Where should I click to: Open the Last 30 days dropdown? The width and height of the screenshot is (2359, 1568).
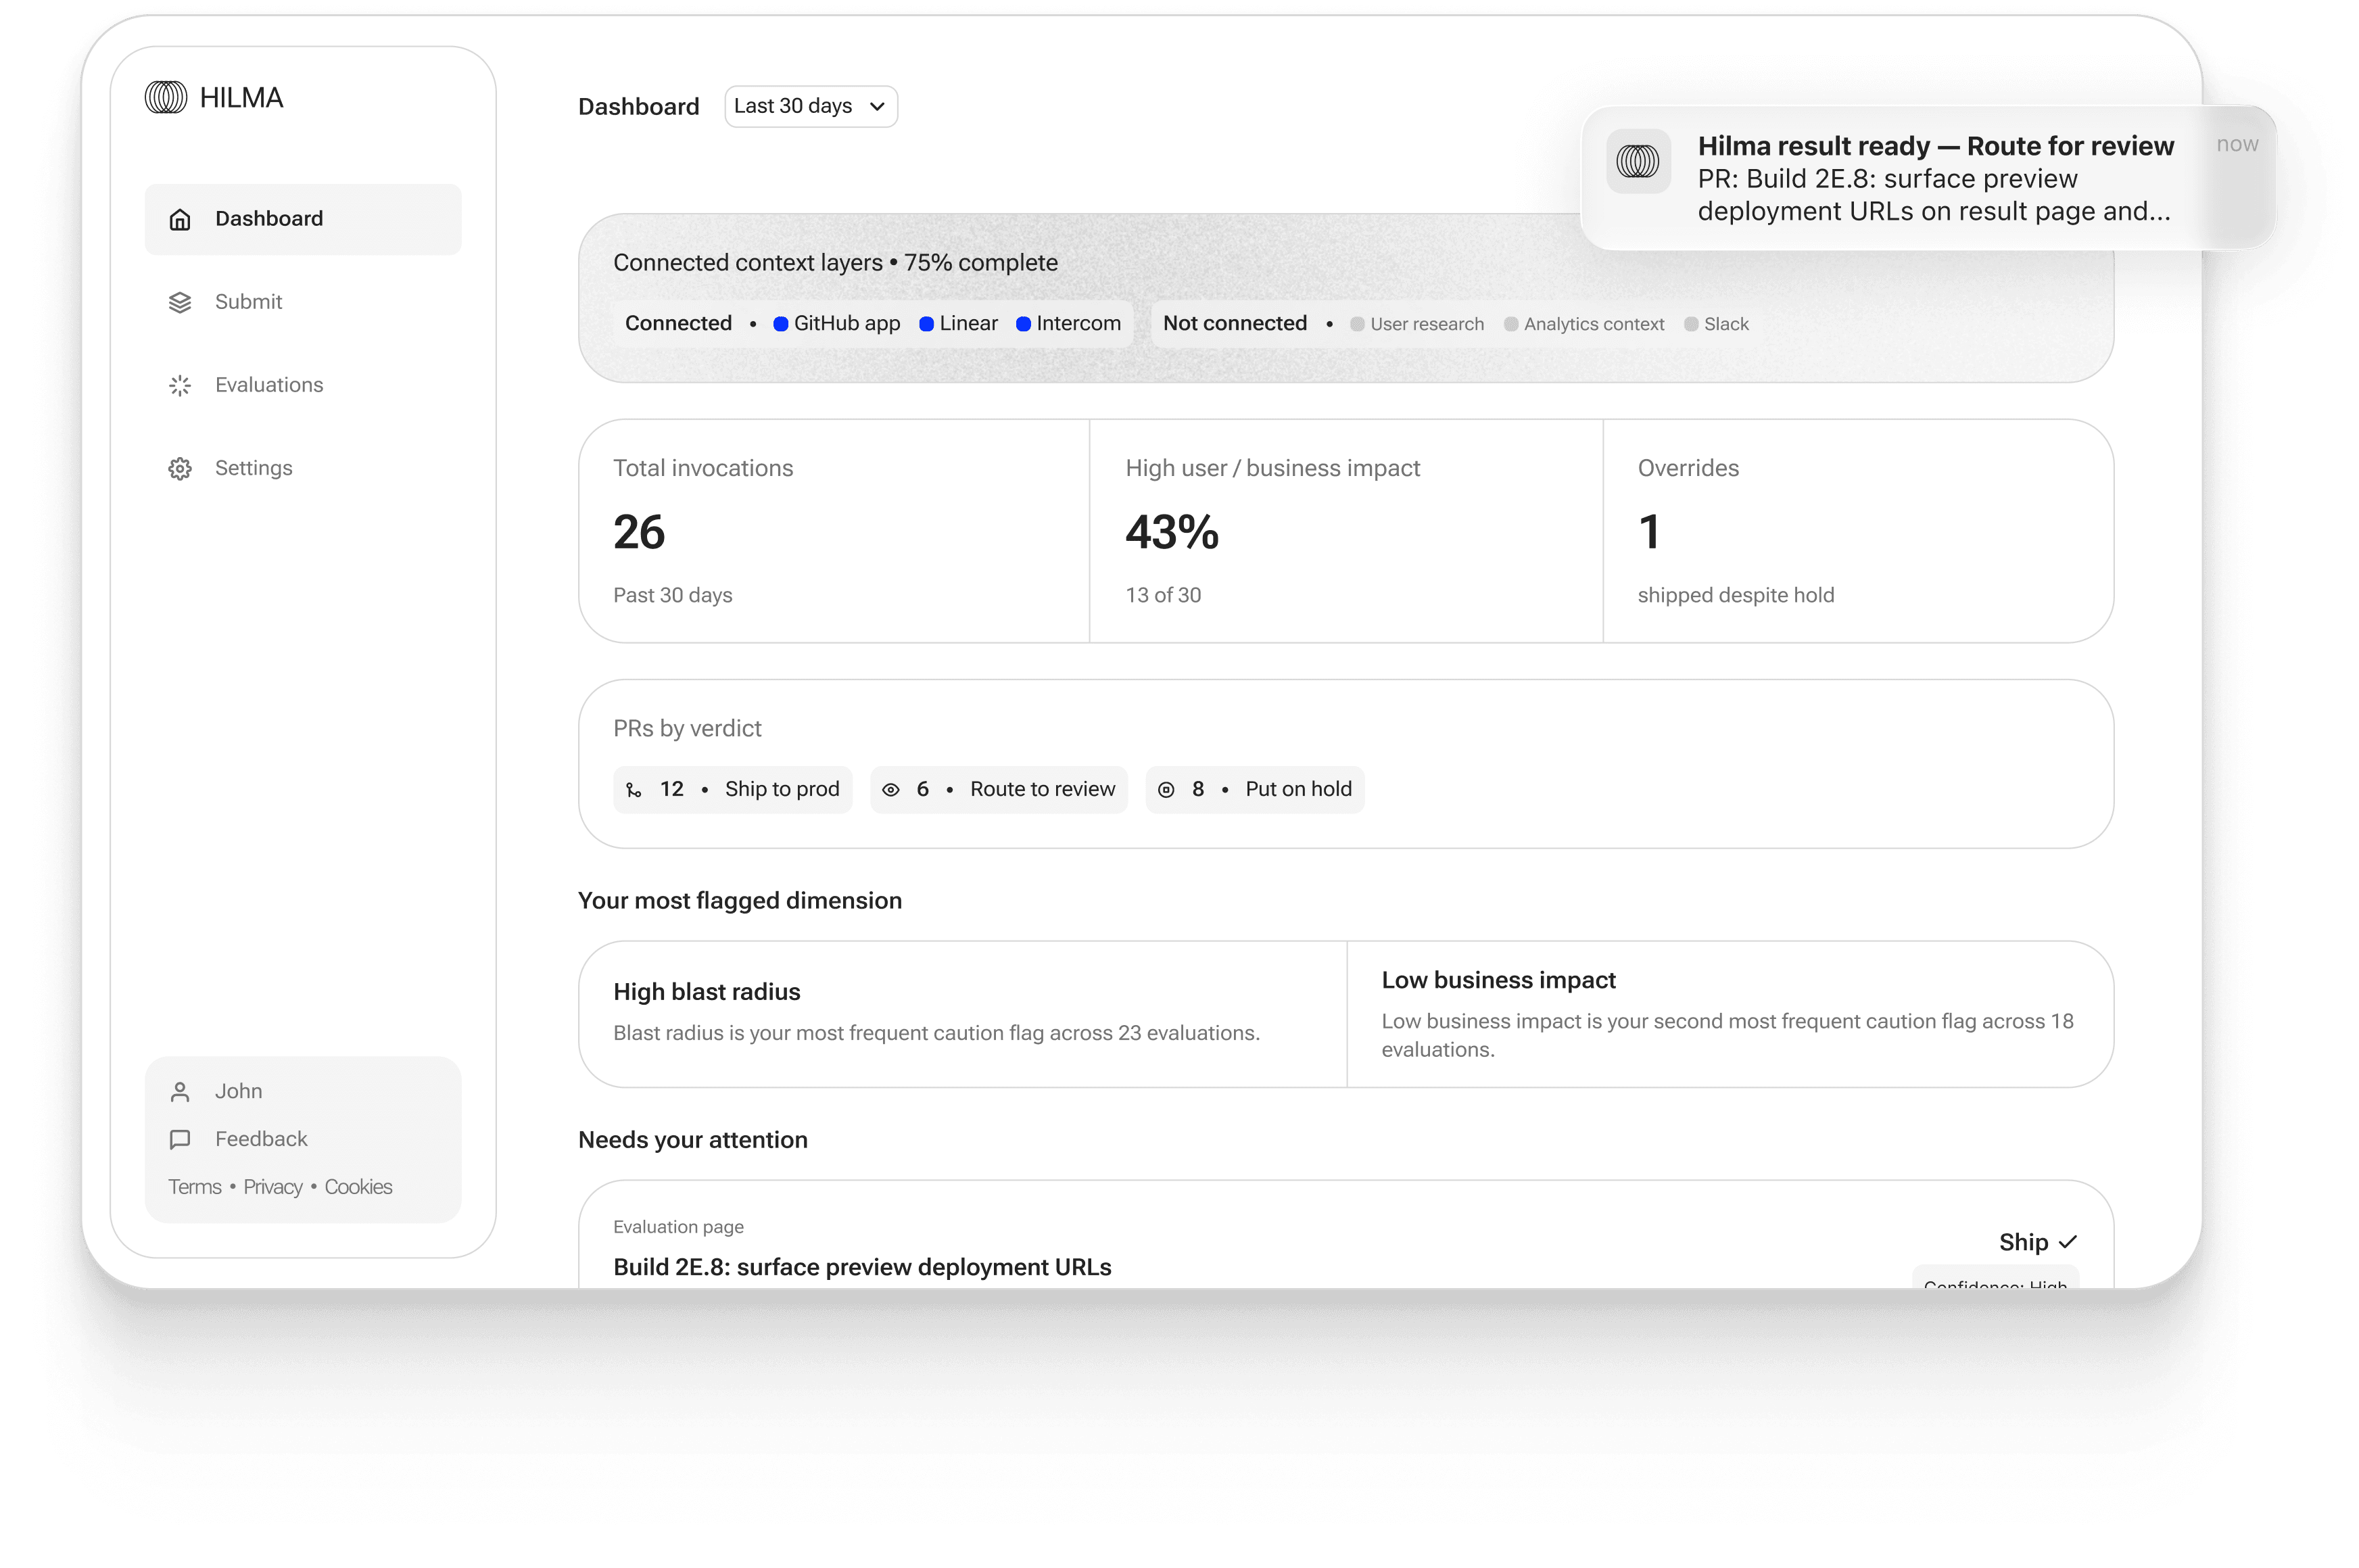pos(810,106)
